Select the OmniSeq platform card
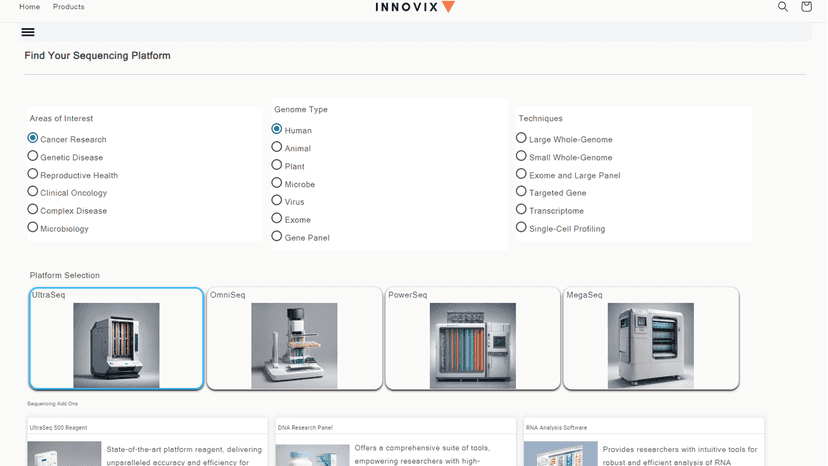Viewport: 828px width, 466px height. [295, 339]
